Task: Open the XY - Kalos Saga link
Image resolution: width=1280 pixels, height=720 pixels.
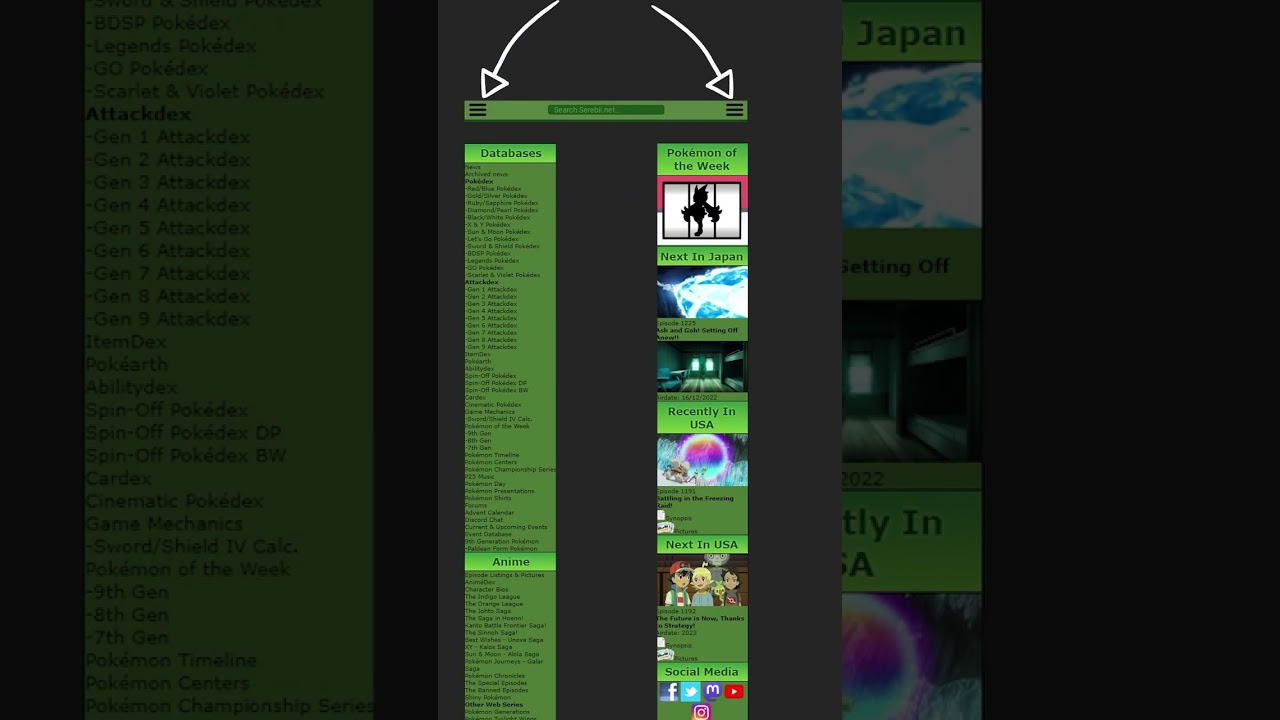Action: pos(490,647)
